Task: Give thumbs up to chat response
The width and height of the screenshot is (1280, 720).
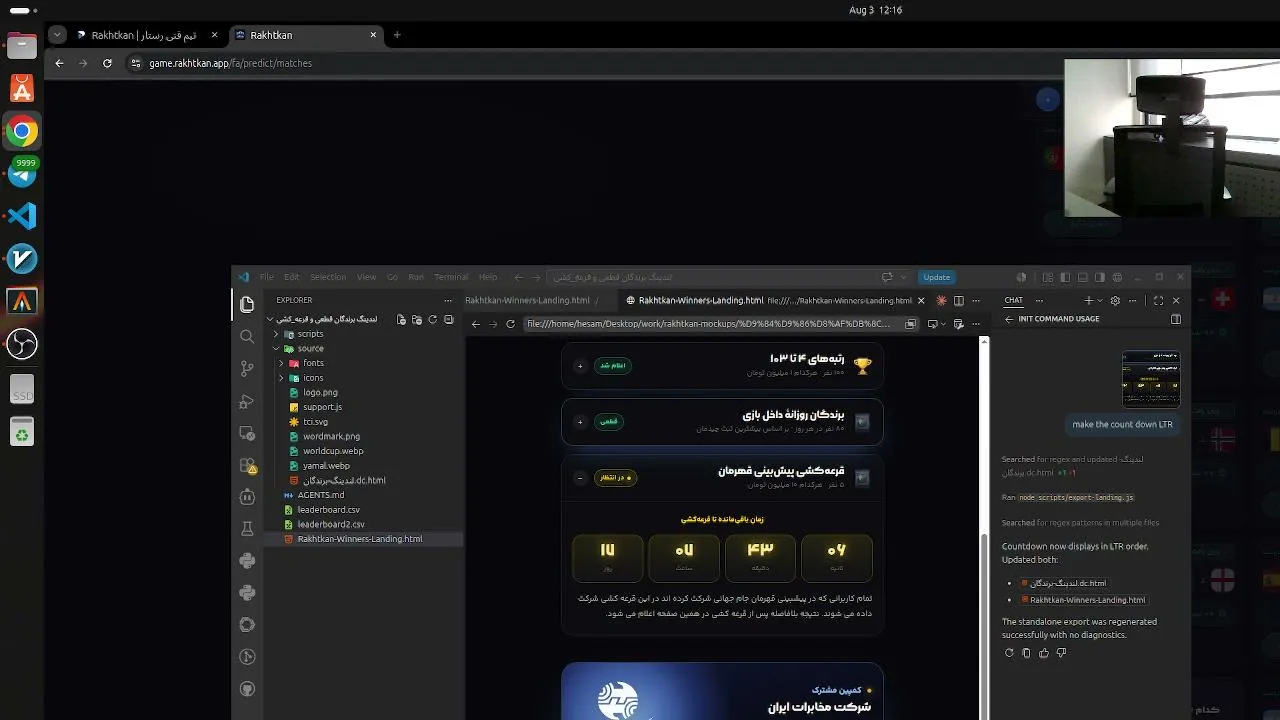Action: click(x=1044, y=653)
